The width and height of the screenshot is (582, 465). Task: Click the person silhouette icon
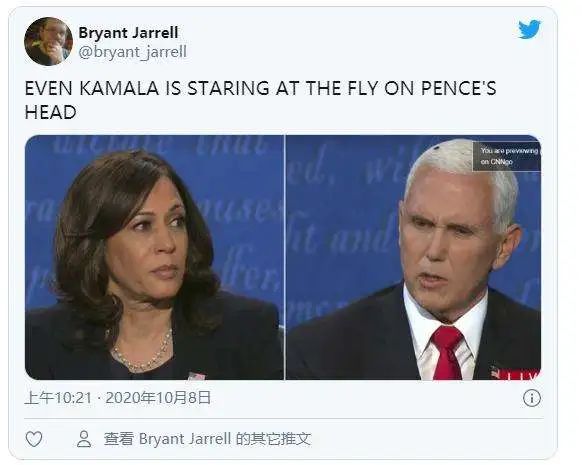coord(84,439)
